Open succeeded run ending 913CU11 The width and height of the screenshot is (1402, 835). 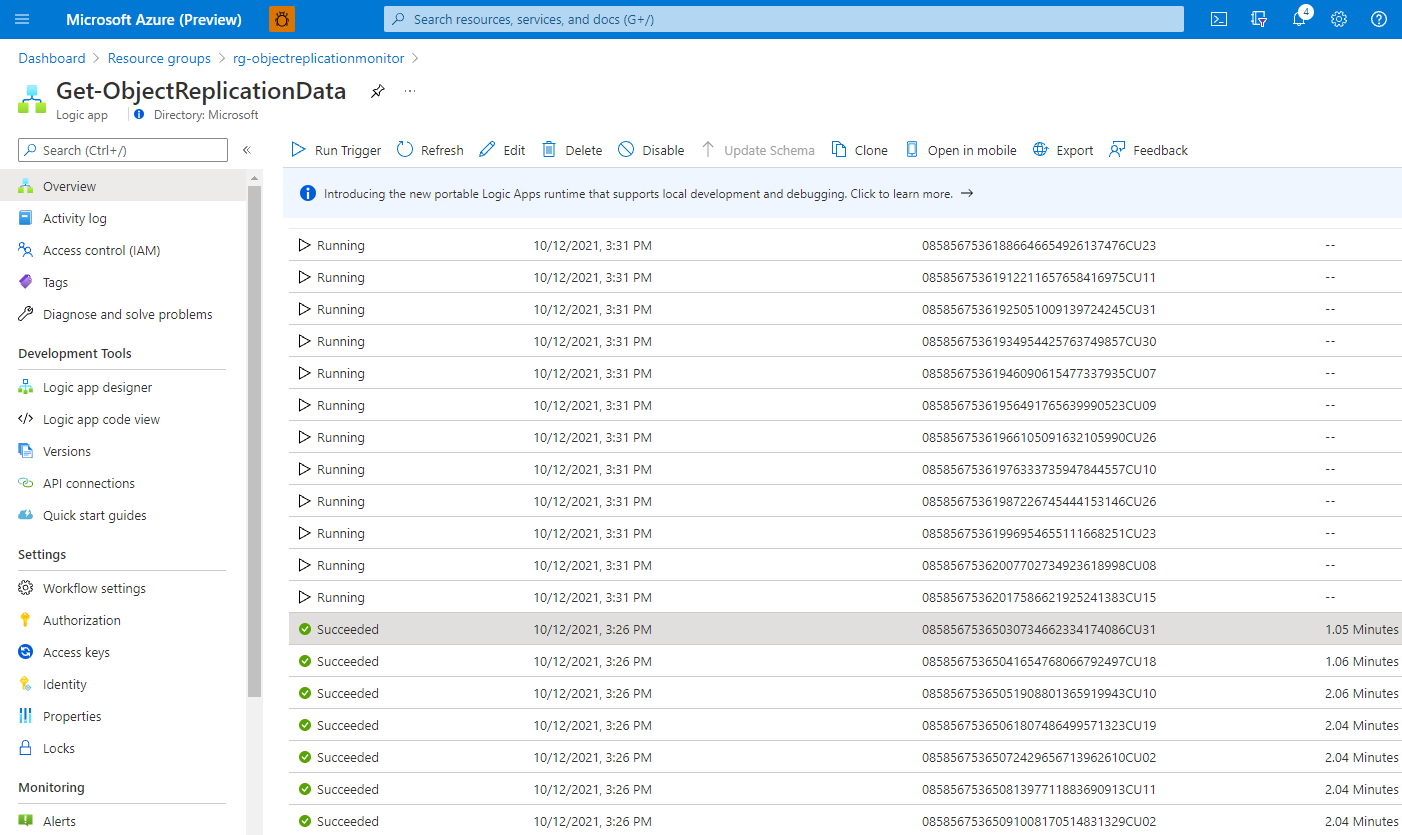845,789
